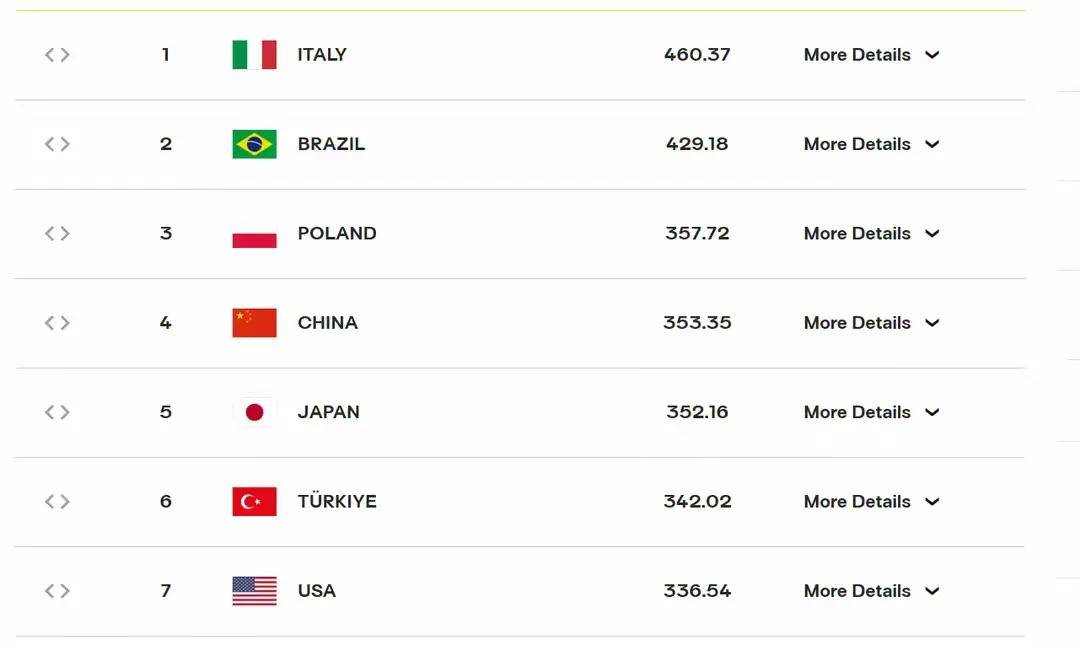Click the Poland flag icon
Screen dimensions: 1080x646
254,234
